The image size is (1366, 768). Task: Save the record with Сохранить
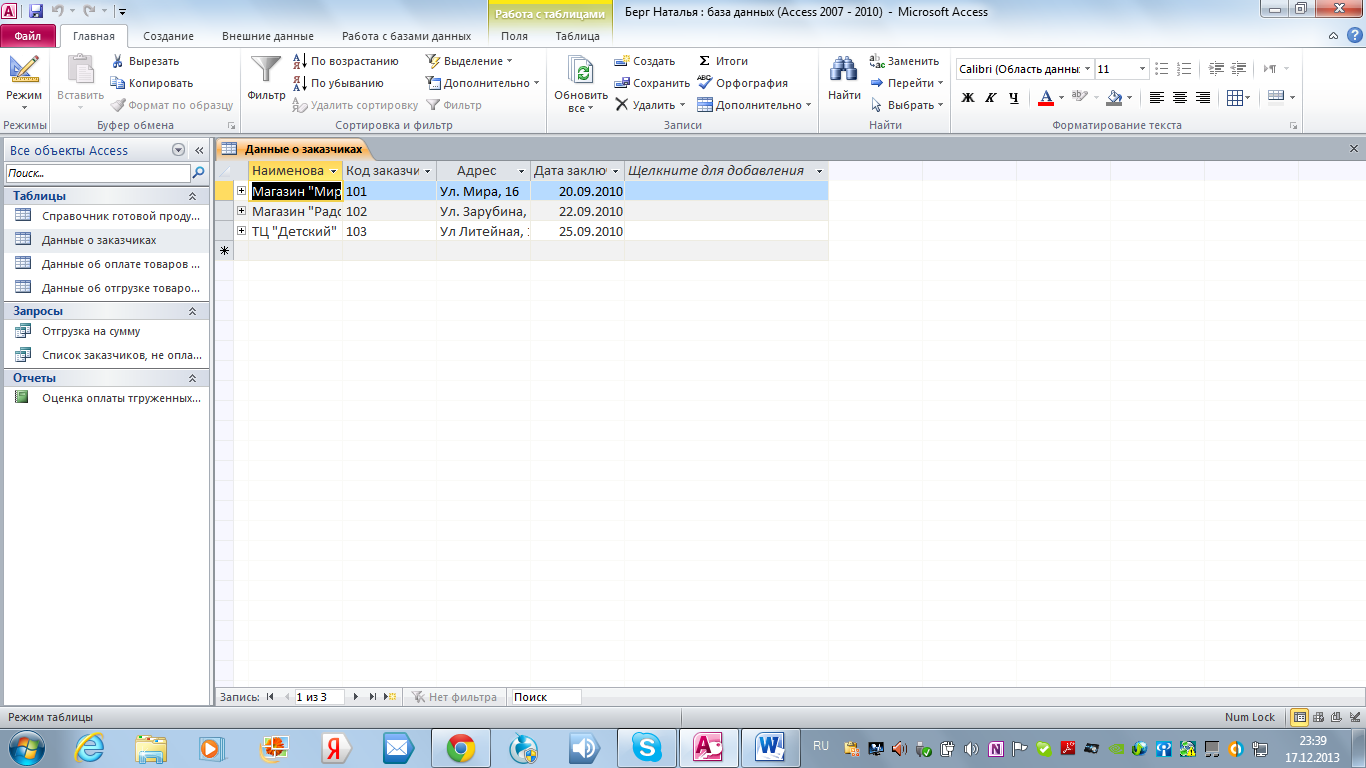[652, 83]
